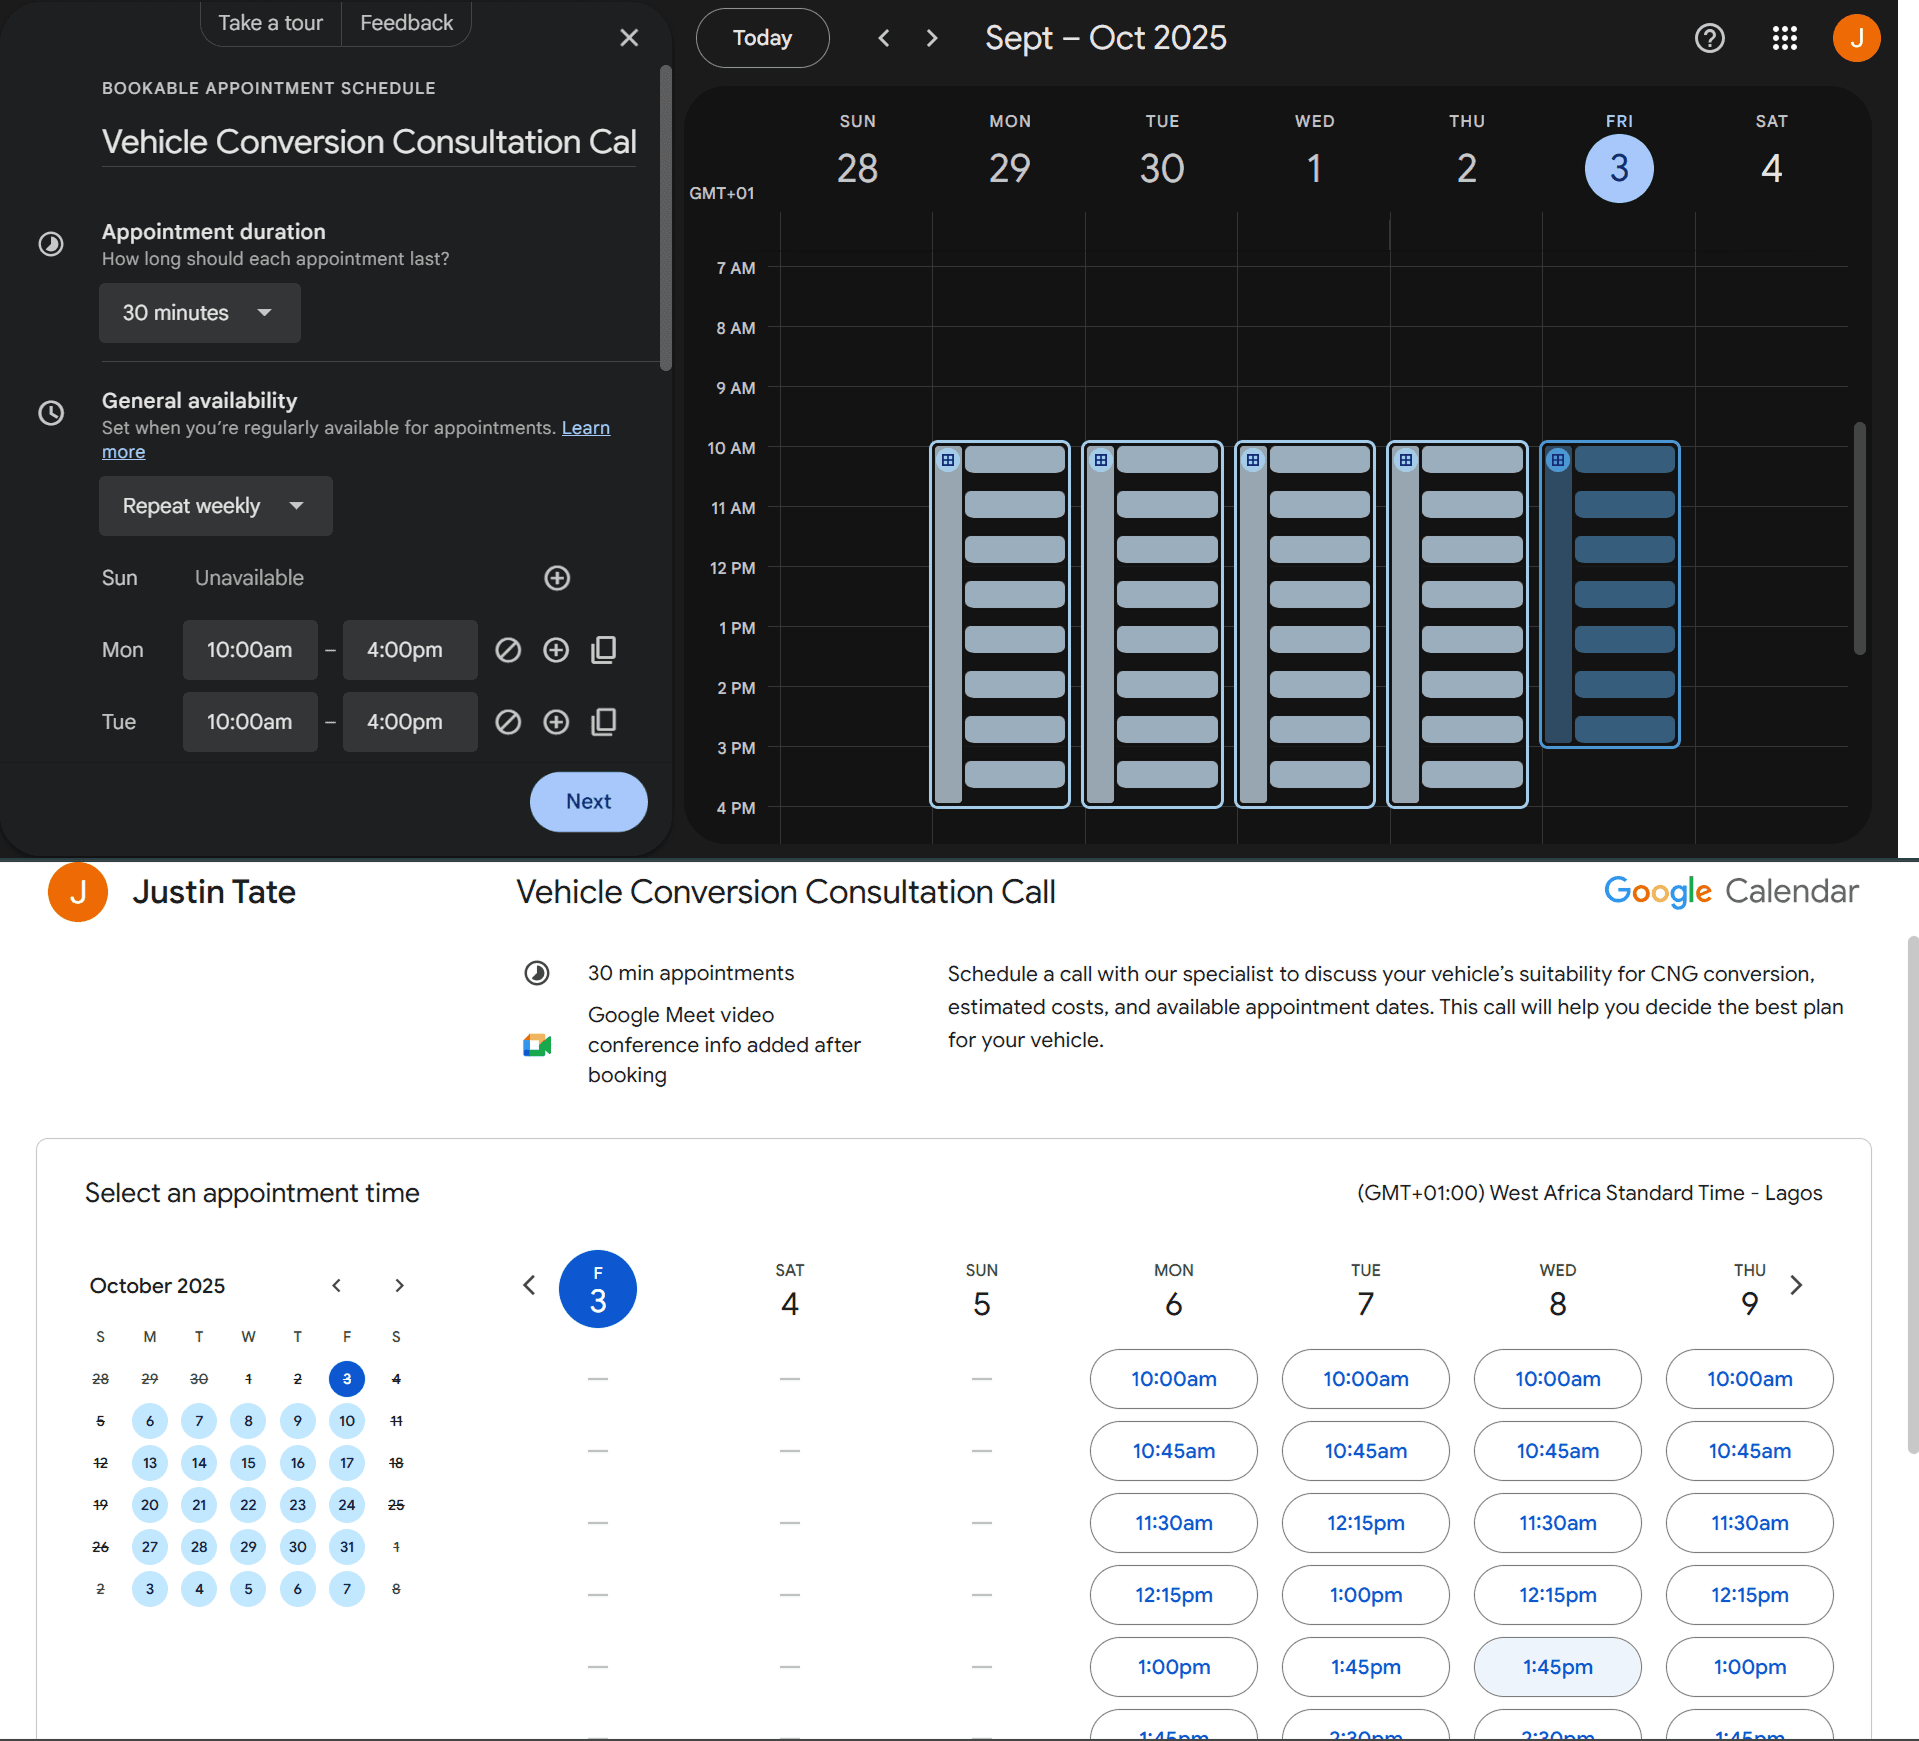Open the Repeat weekly dropdown
The width and height of the screenshot is (1919, 1741).
216,506
